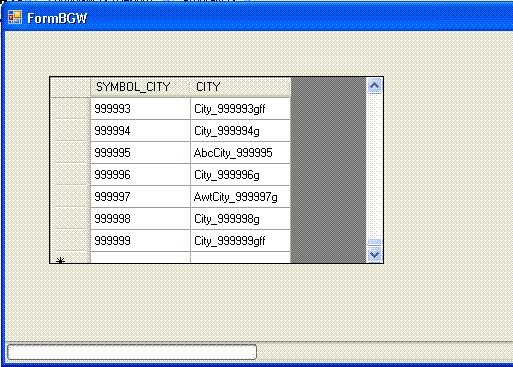Image resolution: width=513 pixels, height=367 pixels.
Task: Select cell 999998
Action: click(140, 219)
